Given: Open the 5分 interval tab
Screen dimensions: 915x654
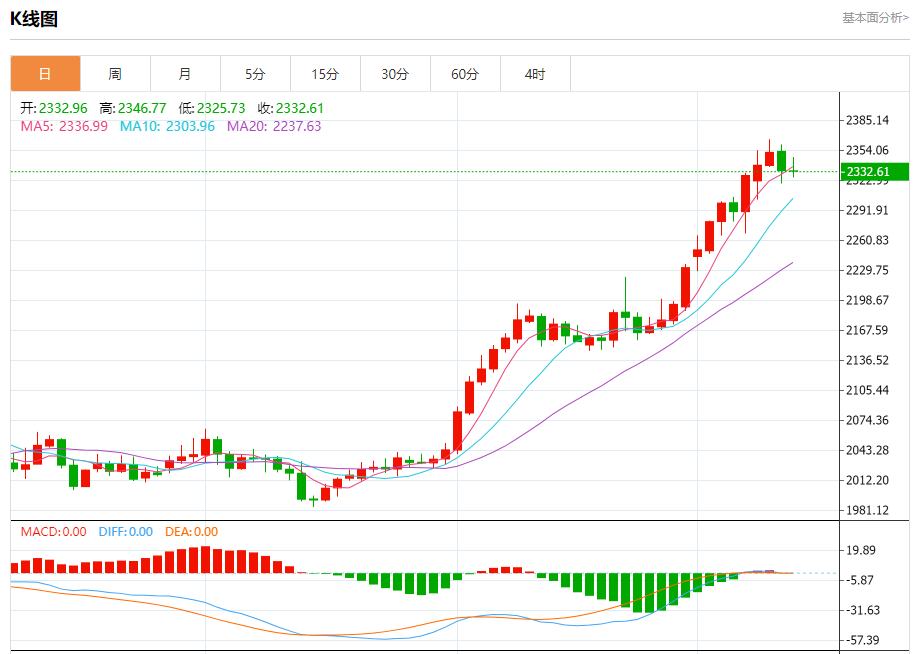Looking at the screenshot, I should click(255, 74).
